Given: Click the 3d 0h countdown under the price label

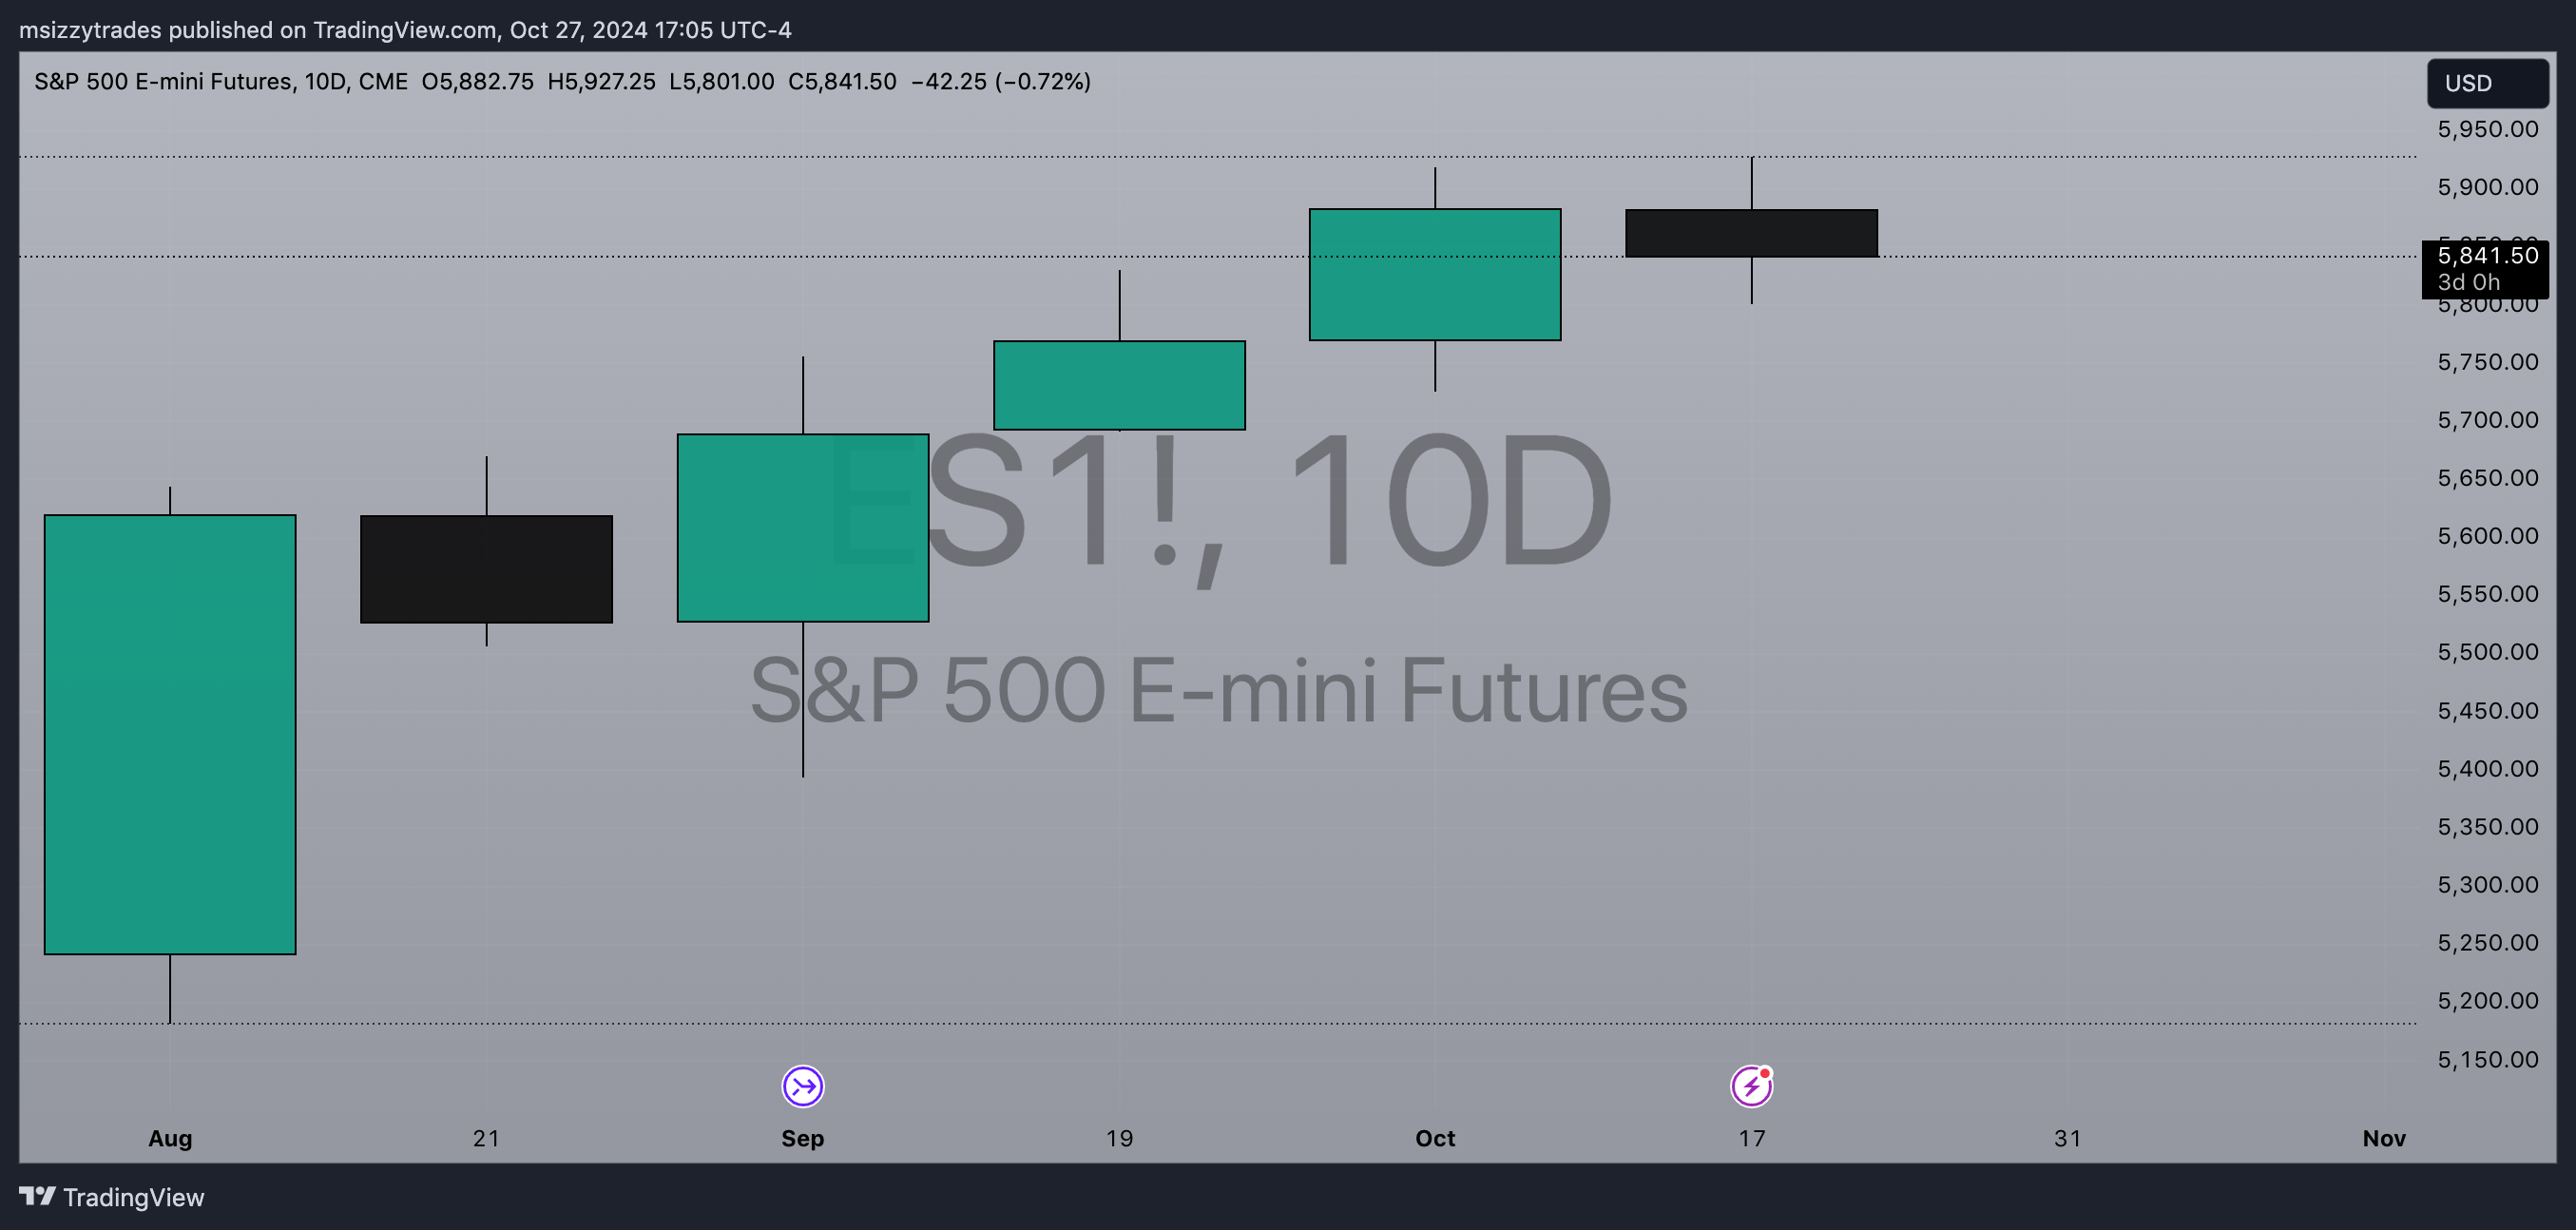Looking at the screenshot, I should 2468,283.
